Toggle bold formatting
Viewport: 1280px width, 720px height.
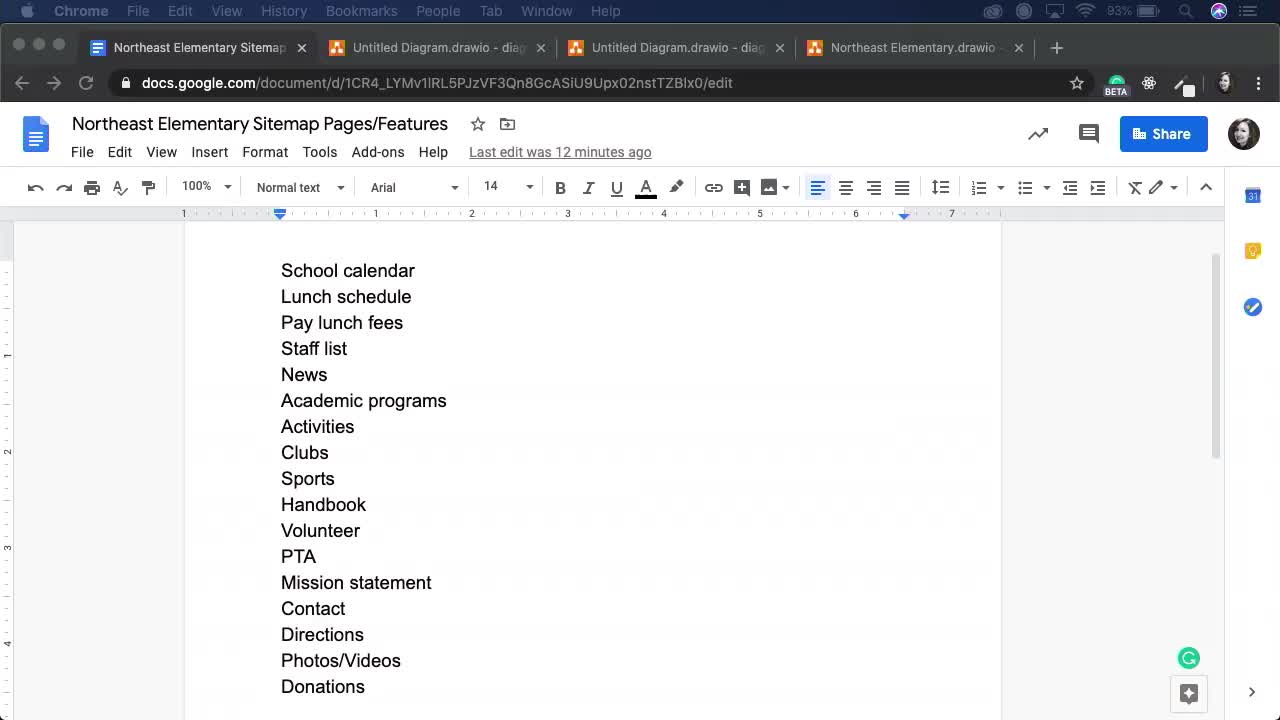click(560, 187)
